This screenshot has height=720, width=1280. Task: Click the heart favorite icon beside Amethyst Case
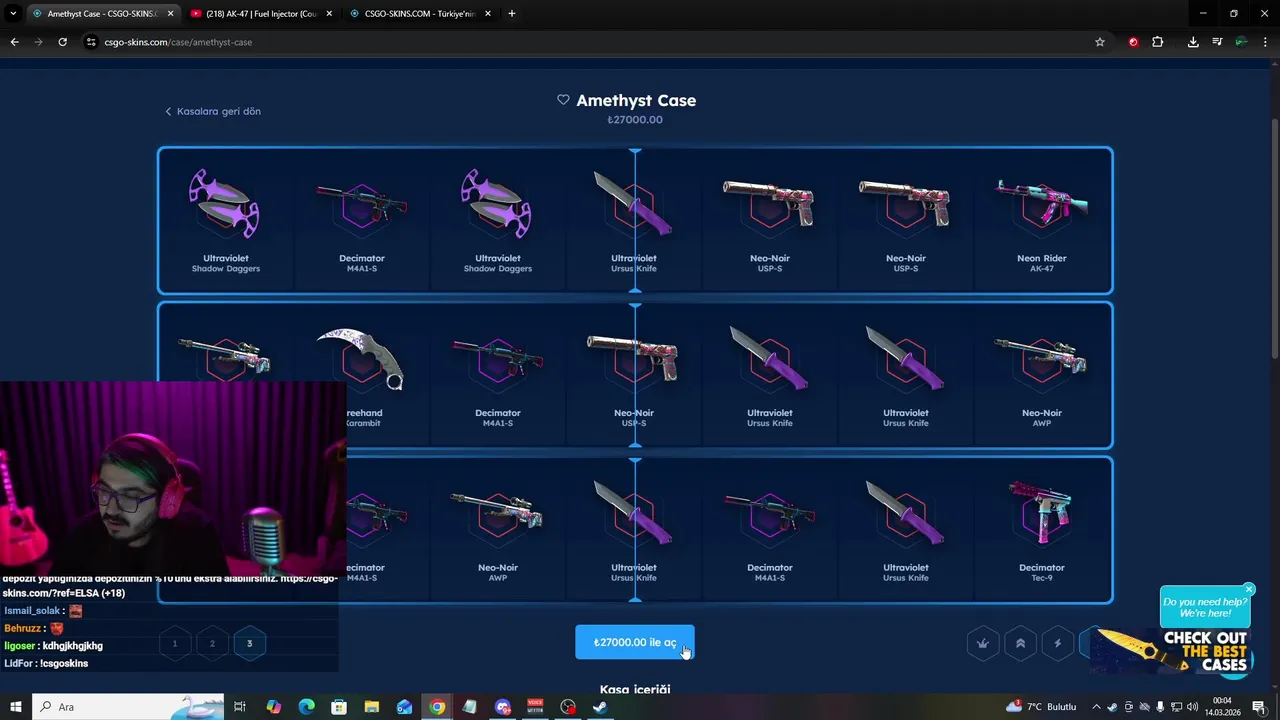point(563,100)
